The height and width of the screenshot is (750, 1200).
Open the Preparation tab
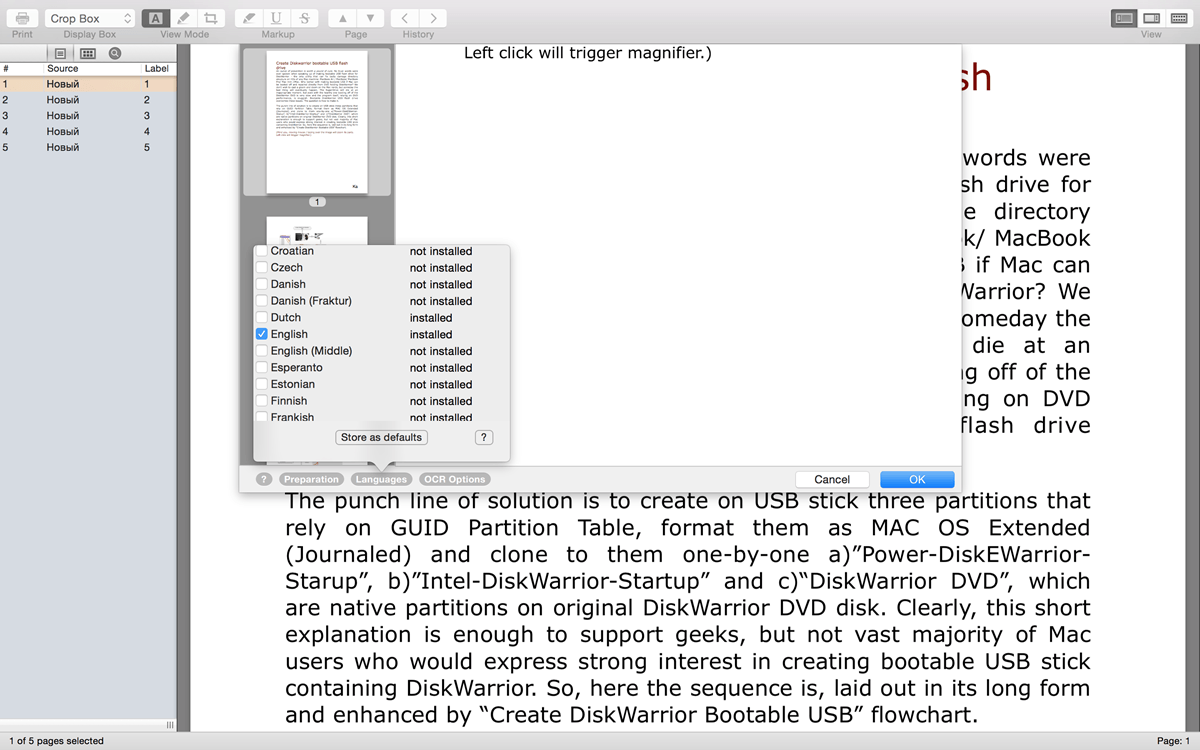(311, 479)
